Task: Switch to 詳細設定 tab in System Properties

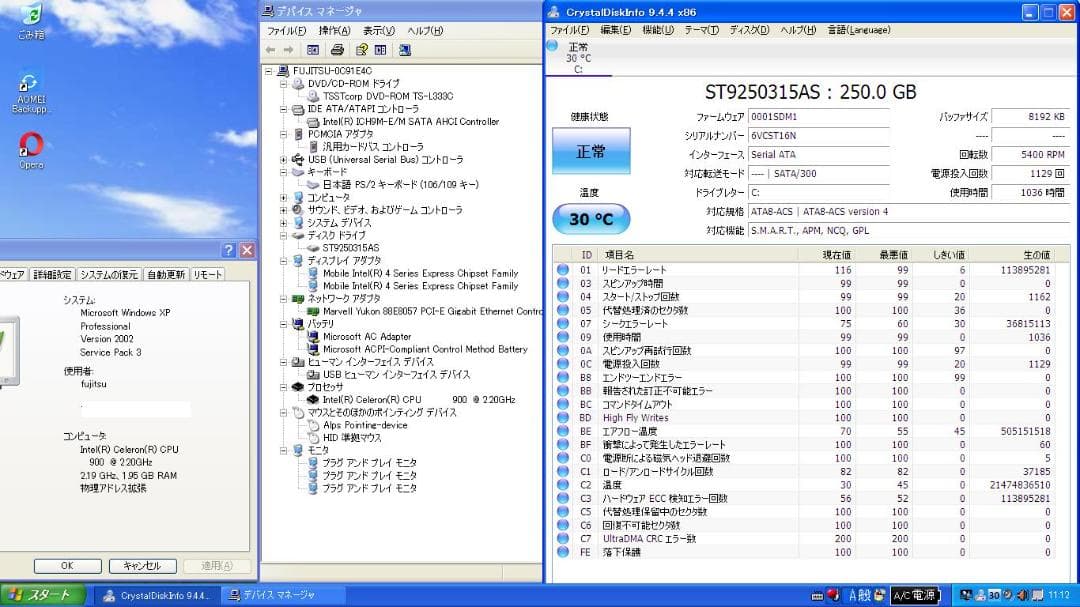Action: click(x=52, y=274)
